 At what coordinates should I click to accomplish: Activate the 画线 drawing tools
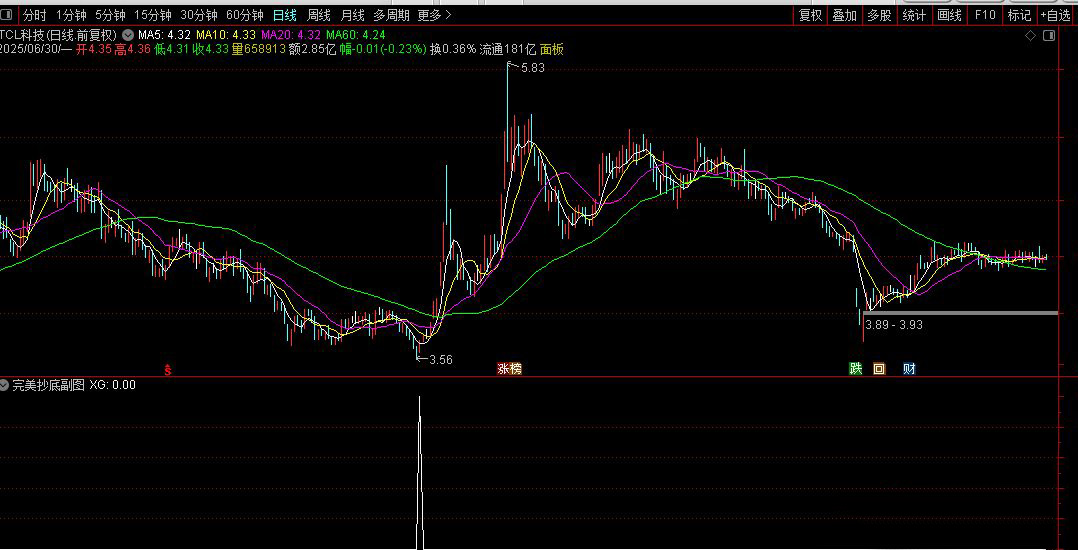click(949, 15)
